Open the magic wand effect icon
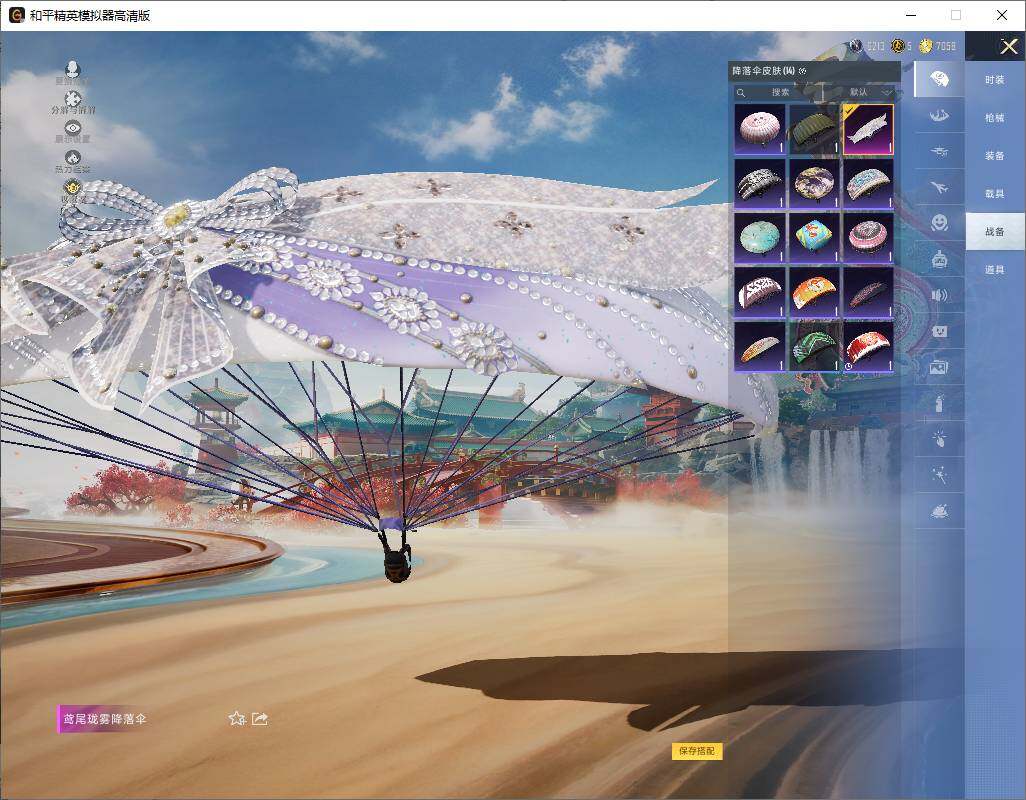The height and width of the screenshot is (800, 1026). (x=939, y=475)
